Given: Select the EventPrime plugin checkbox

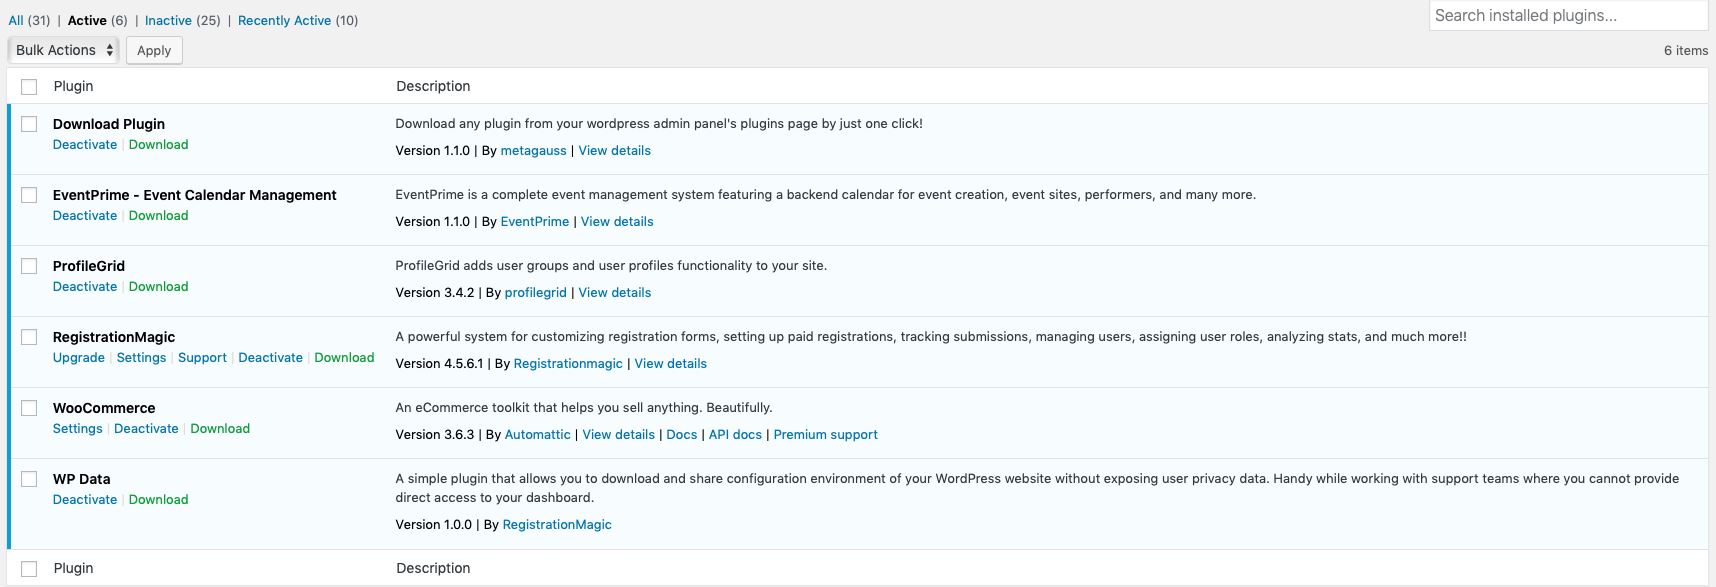Looking at the screenshot, I should point(29,195).
